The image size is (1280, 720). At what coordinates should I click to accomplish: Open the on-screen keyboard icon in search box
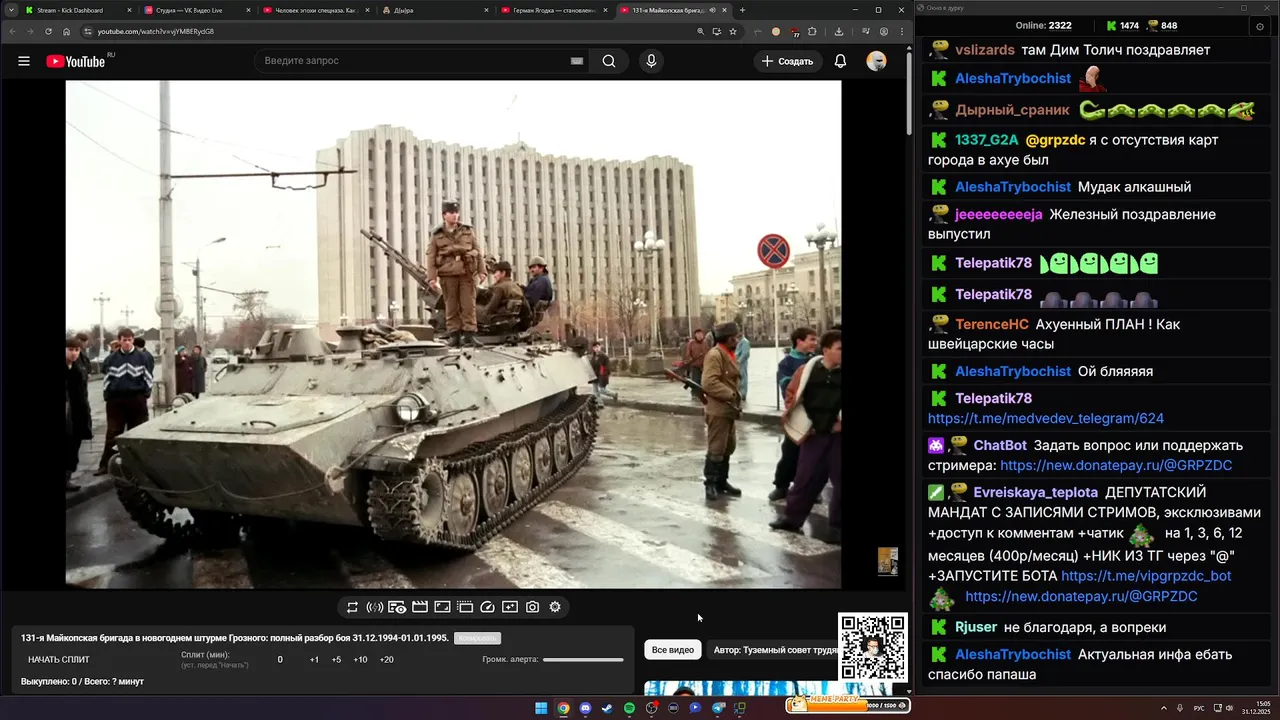pos(576,61)
